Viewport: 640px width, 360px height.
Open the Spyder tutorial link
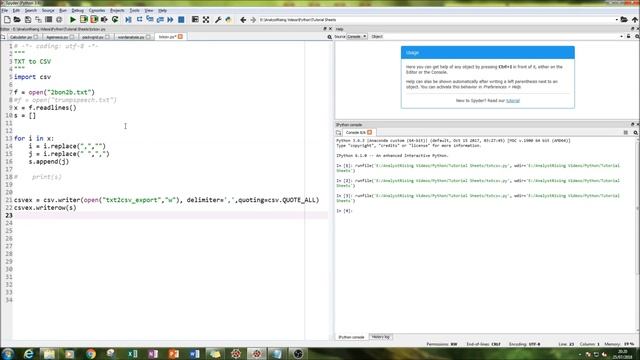click(x=513, y=100)
